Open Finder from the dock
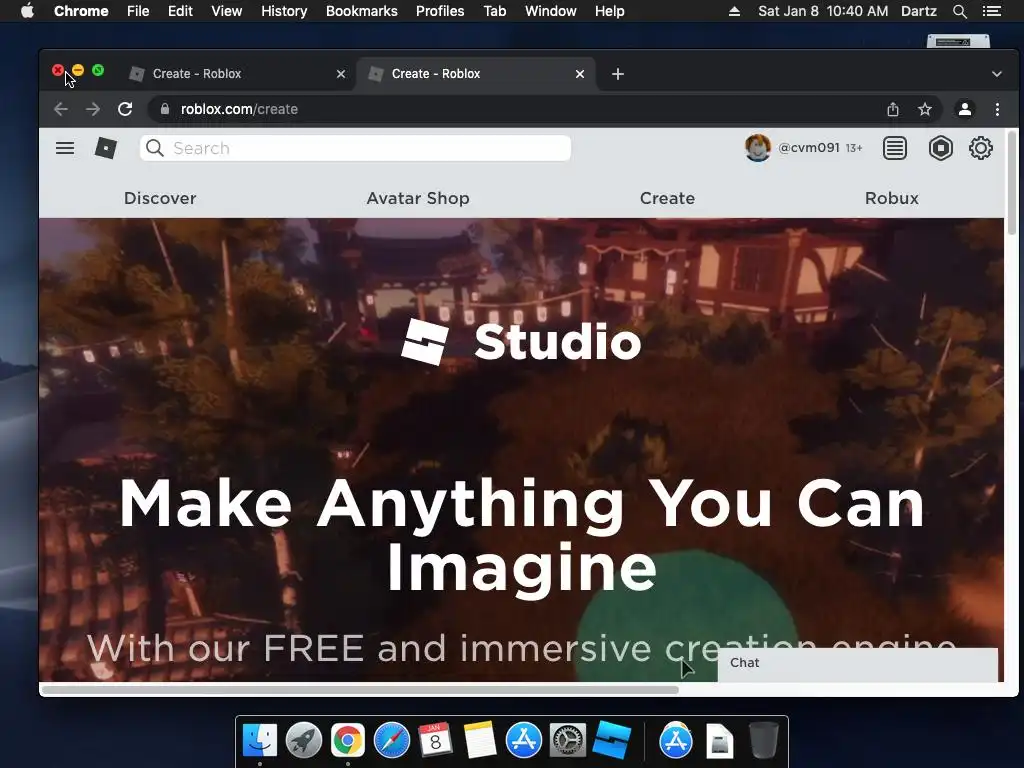Screen dimensions: 1024x768 260,741
